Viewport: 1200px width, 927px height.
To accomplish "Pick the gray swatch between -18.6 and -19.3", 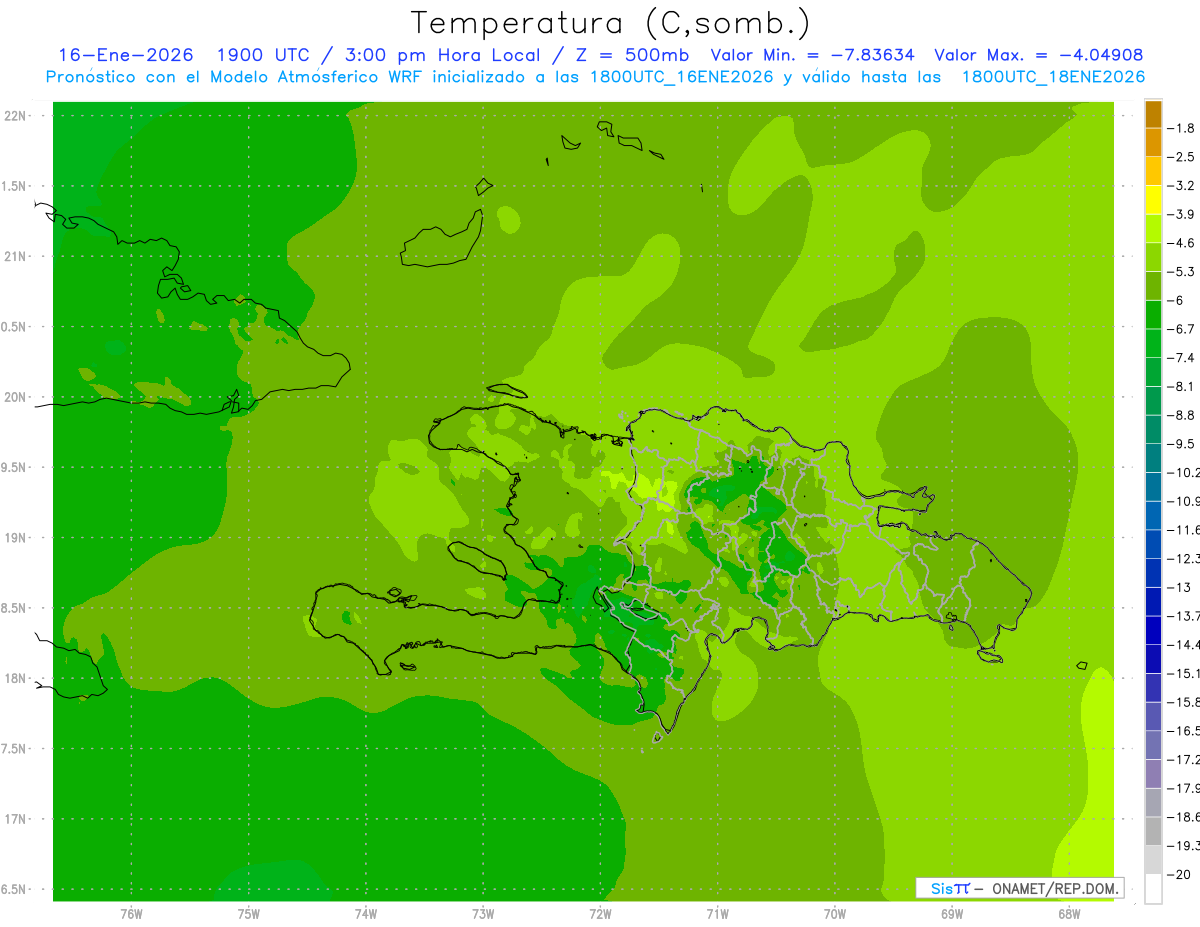I will point(1153,831).
